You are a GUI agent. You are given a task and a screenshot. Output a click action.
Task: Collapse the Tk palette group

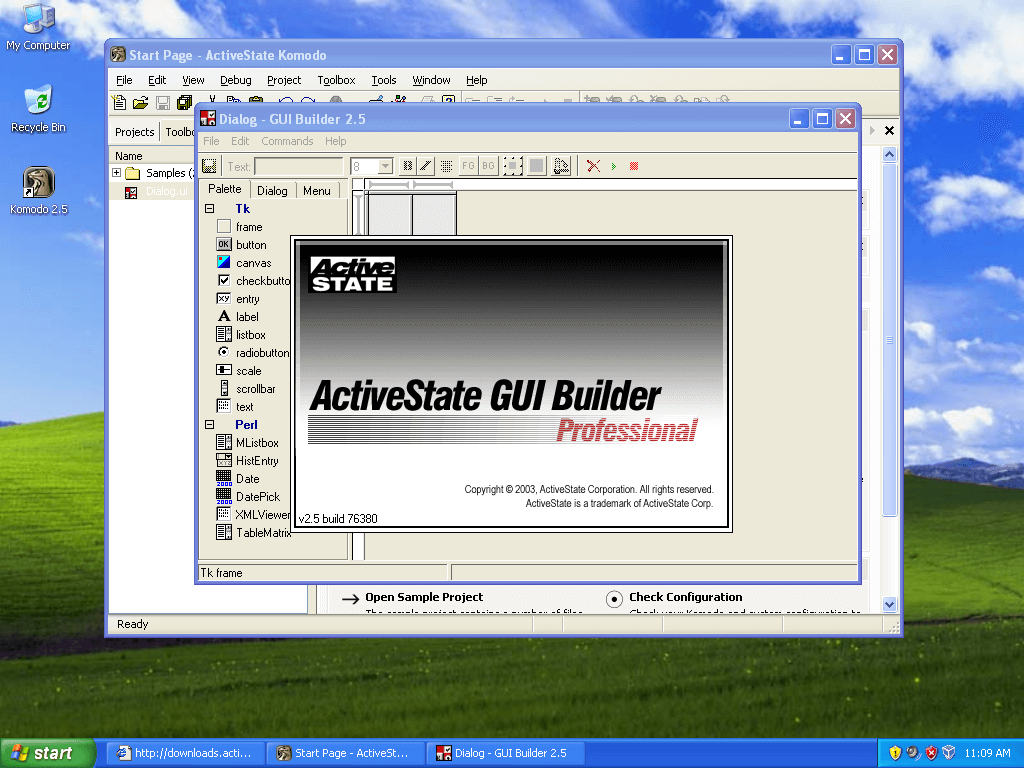[x=210, y=209]
